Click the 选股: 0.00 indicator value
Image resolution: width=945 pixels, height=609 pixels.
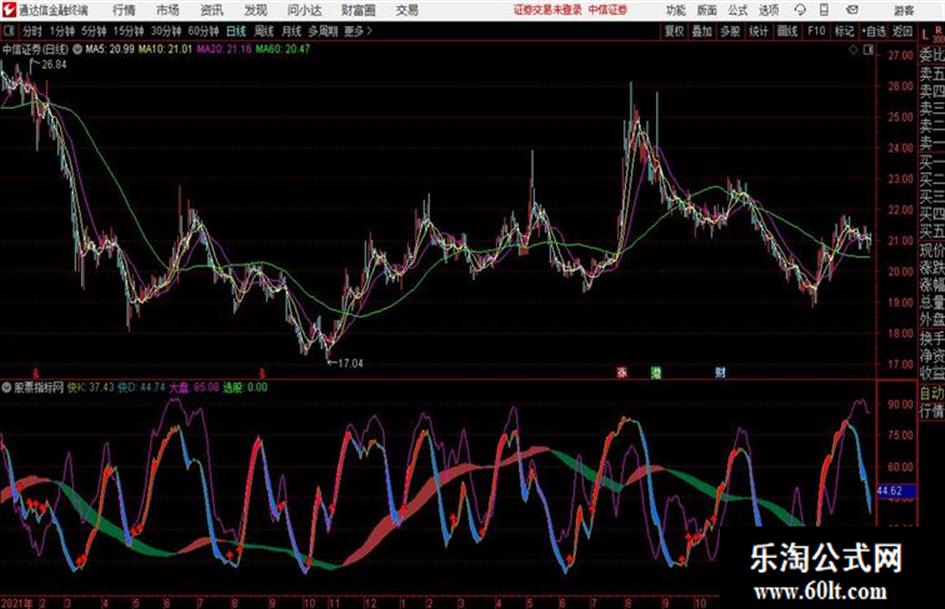click(245, 387)
